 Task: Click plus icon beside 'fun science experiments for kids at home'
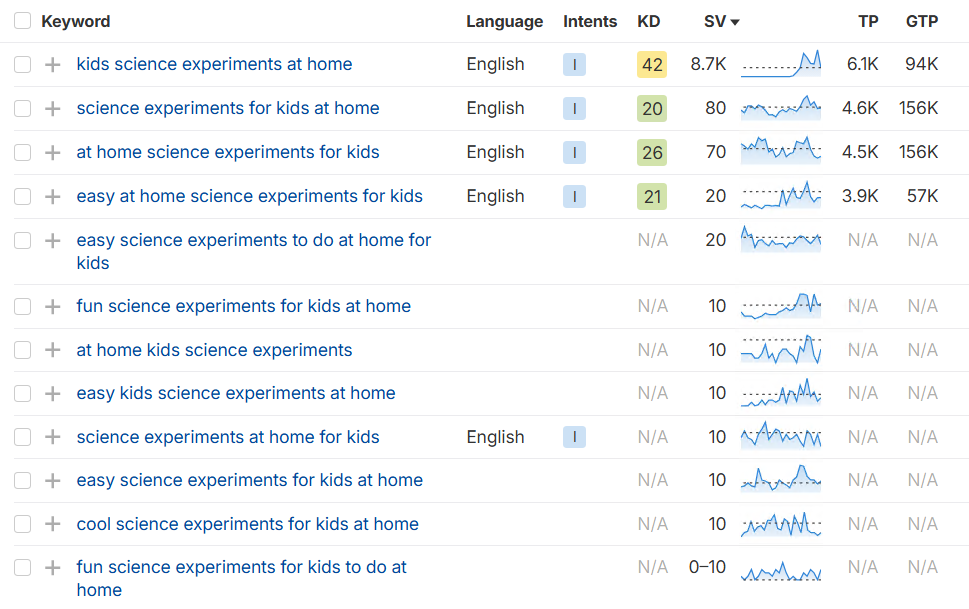53,306
